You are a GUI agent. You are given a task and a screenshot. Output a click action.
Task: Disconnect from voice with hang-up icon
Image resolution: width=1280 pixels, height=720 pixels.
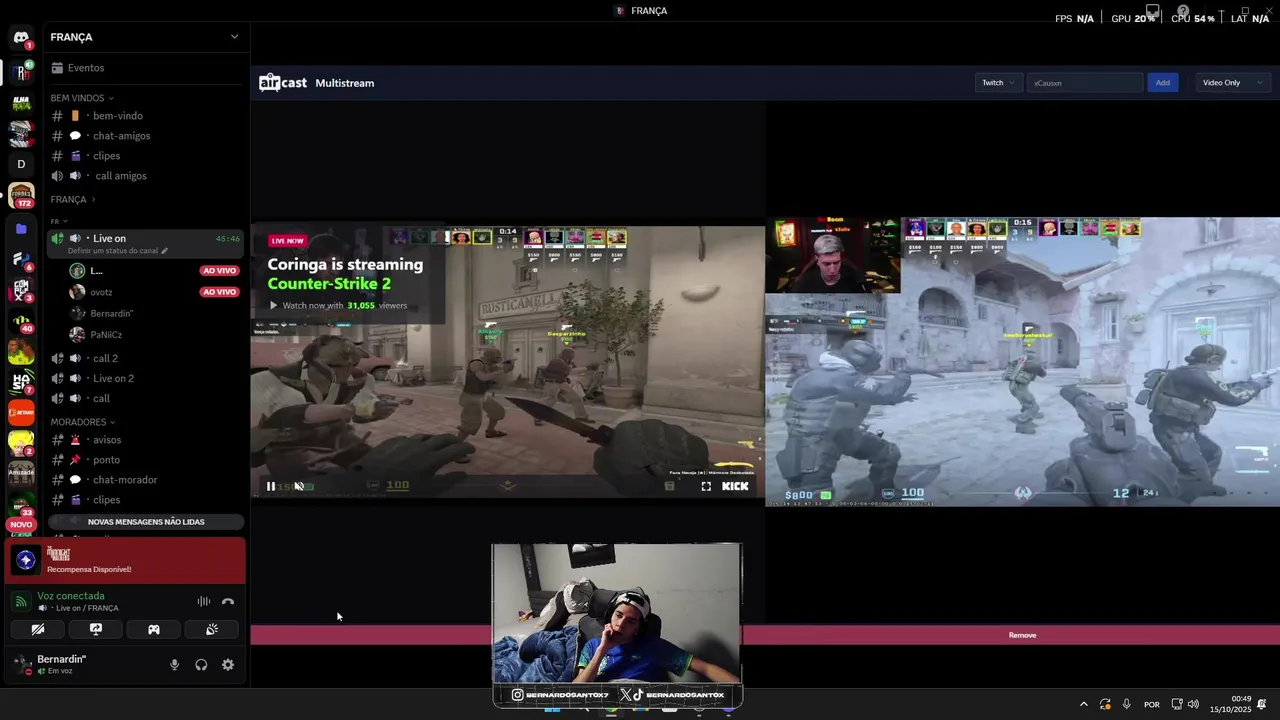pyautogui.click(x=228, y=601)
